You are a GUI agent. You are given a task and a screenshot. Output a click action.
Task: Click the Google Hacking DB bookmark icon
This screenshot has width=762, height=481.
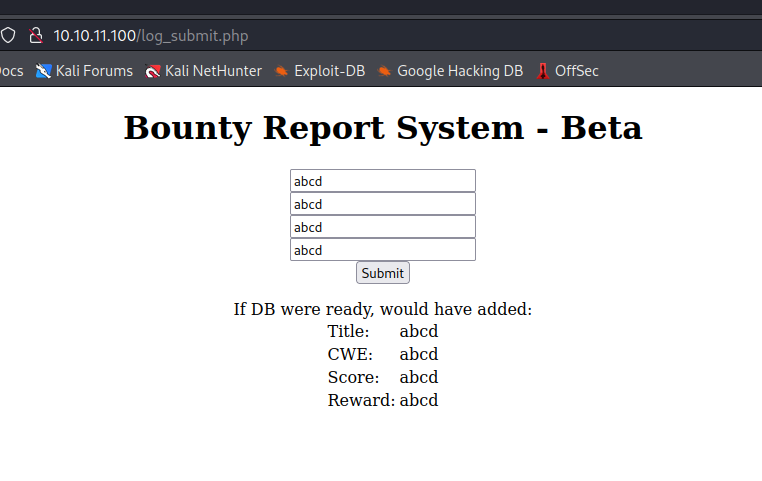385,71
